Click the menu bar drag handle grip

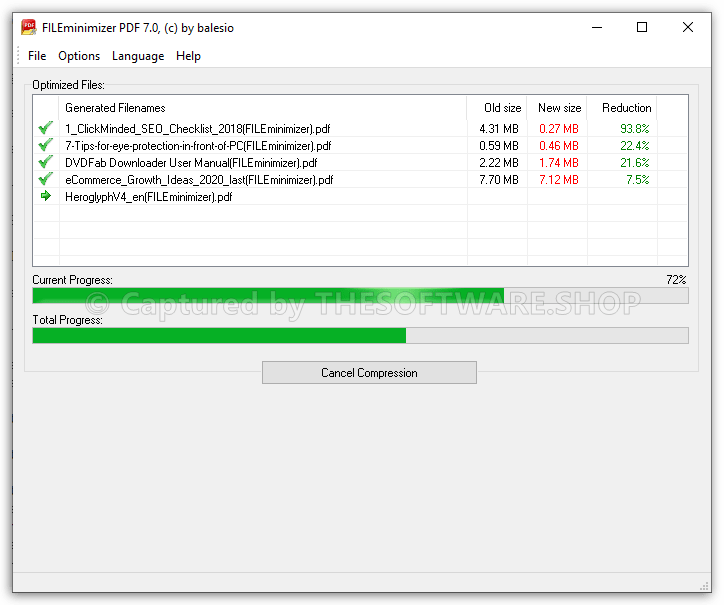(x=18, y=55)
